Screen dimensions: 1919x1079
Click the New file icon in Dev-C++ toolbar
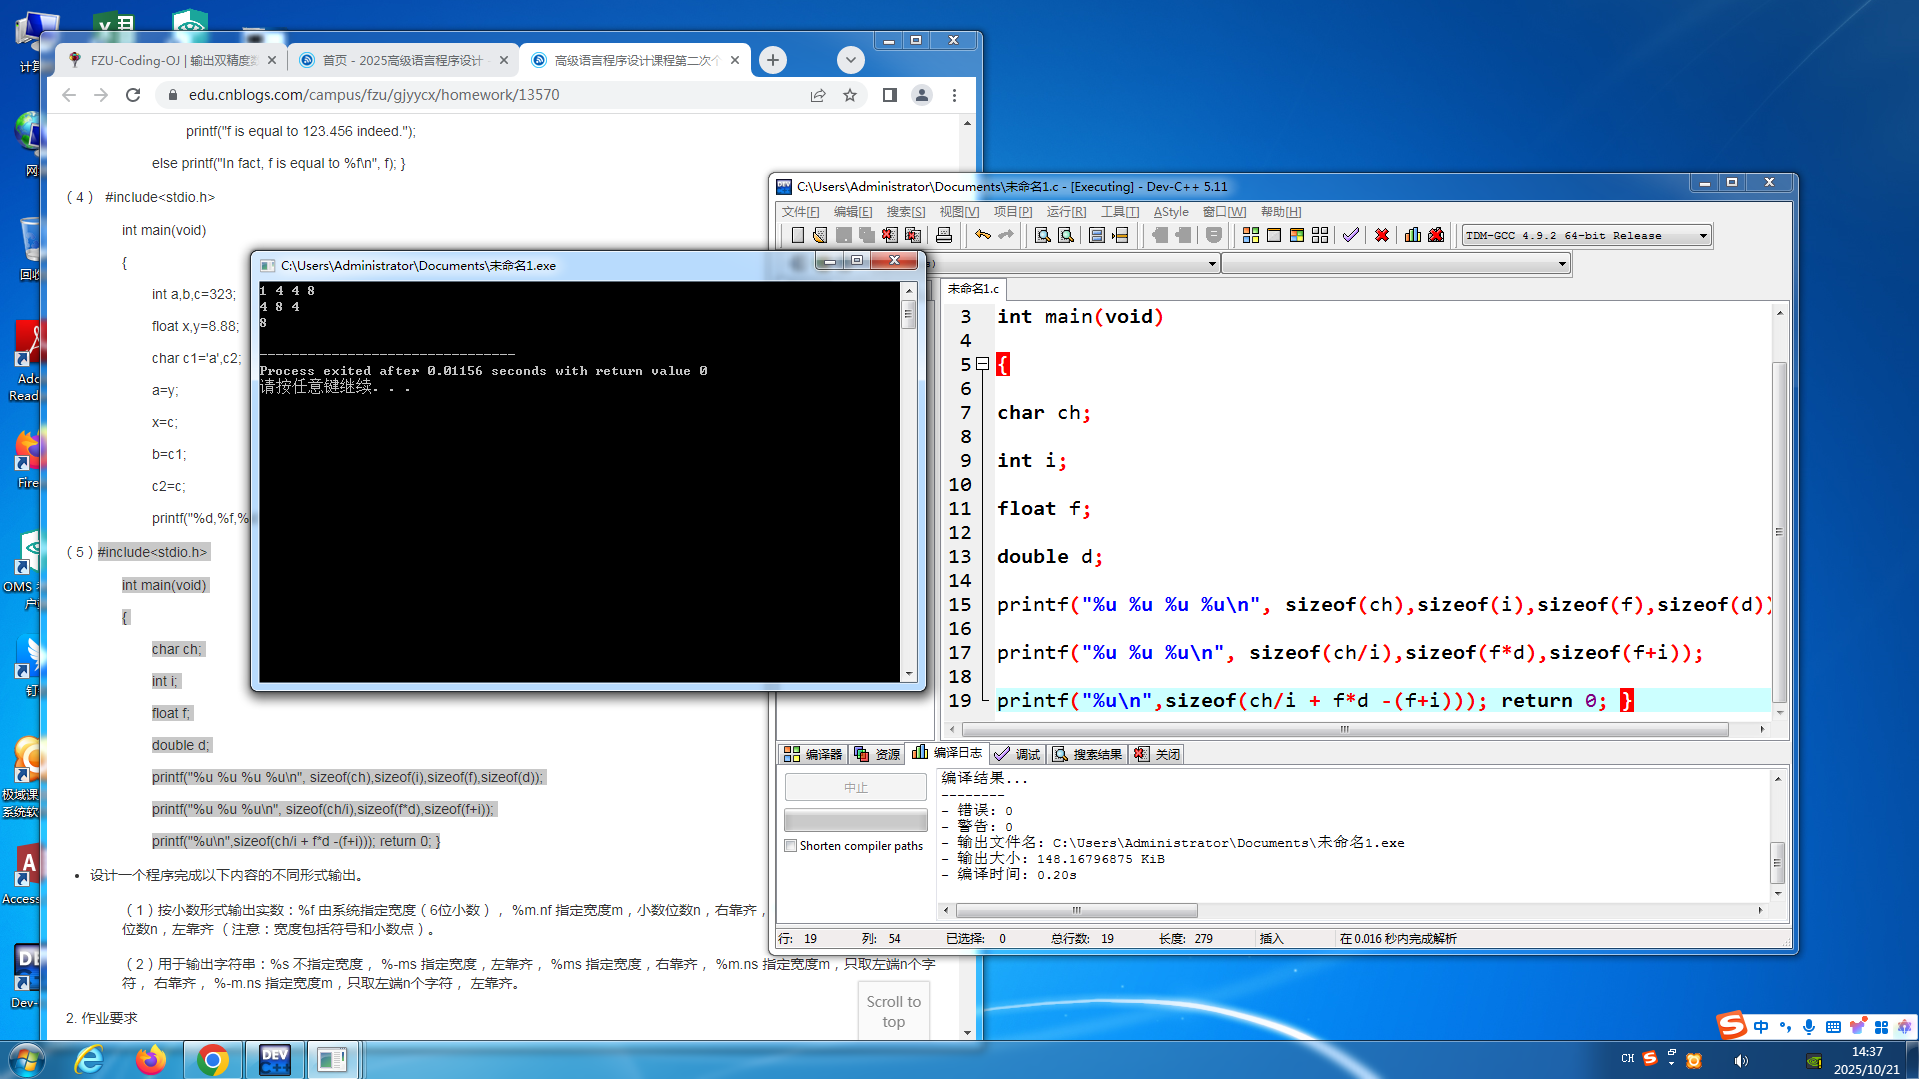[797, 235]
